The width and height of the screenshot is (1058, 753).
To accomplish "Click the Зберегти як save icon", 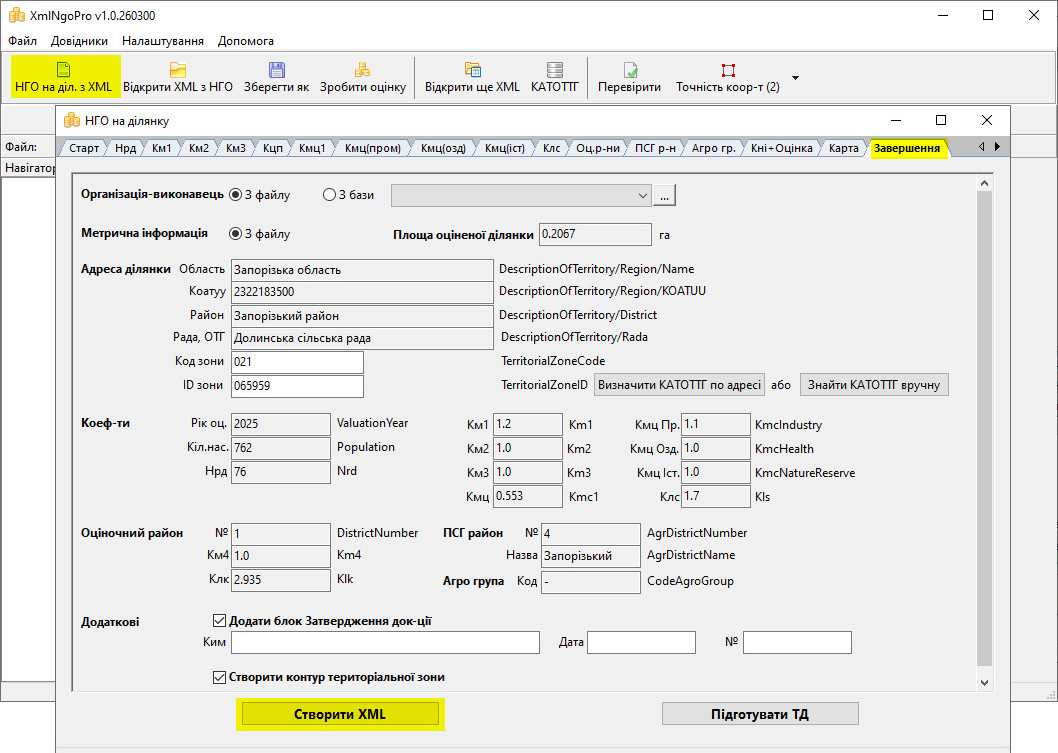I will 277,70.
